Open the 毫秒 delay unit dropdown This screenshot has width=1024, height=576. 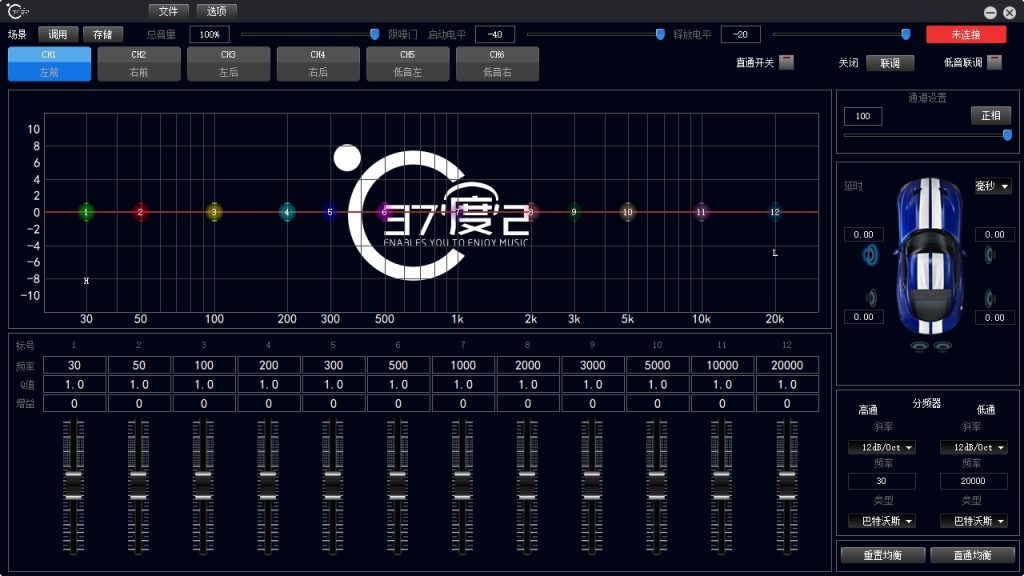pos(992,186)
